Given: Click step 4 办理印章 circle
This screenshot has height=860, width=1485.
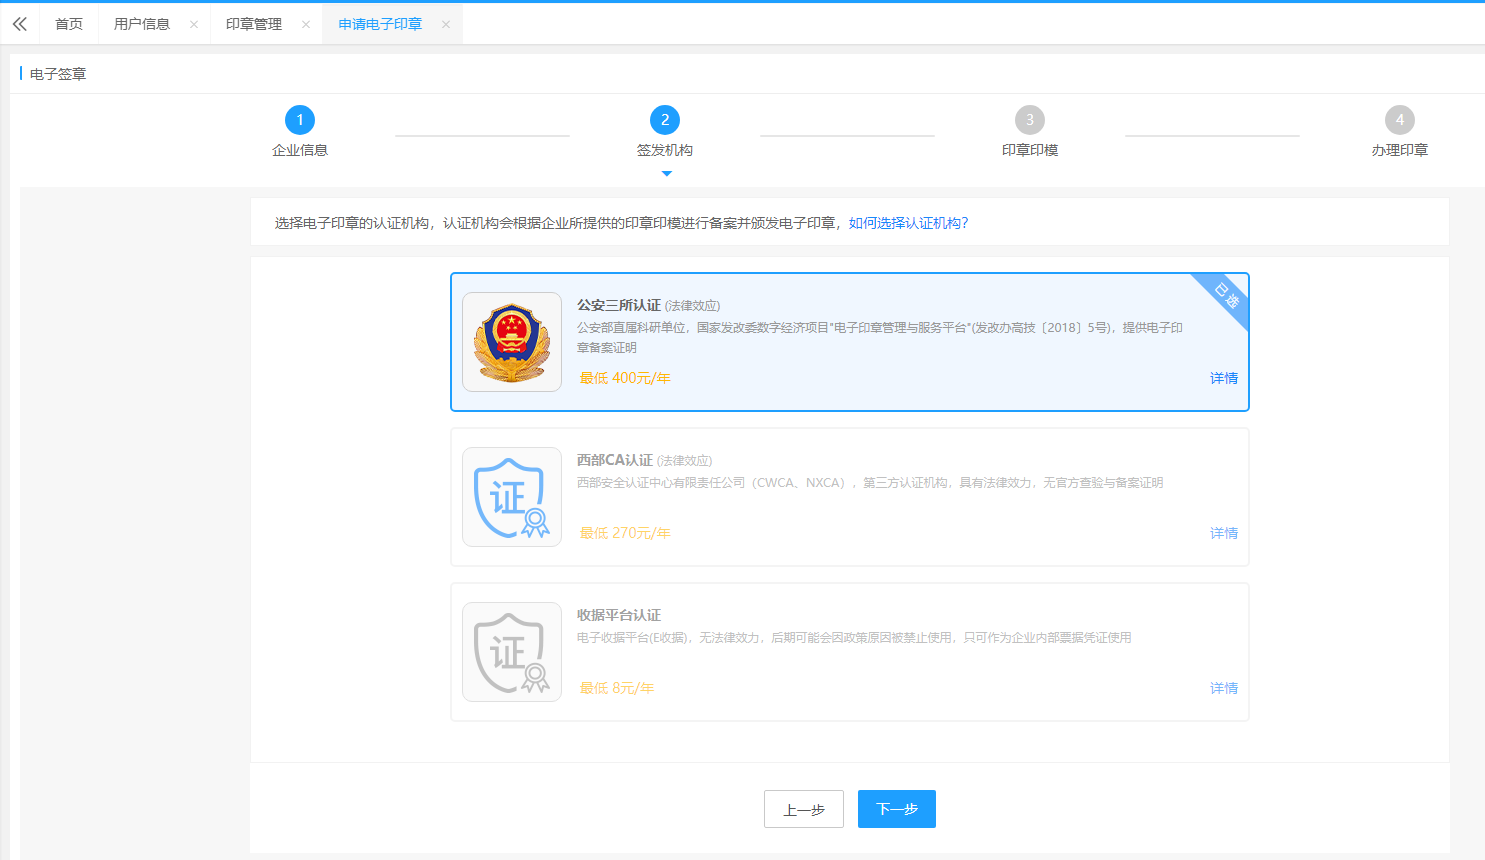Looking at the screenshot, I should coord(1400,120).
